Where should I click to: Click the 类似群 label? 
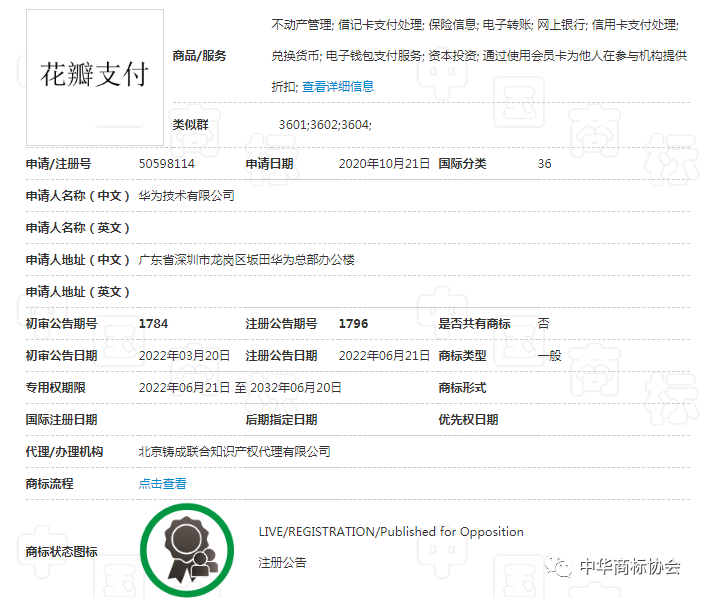[x=191, y=124]
